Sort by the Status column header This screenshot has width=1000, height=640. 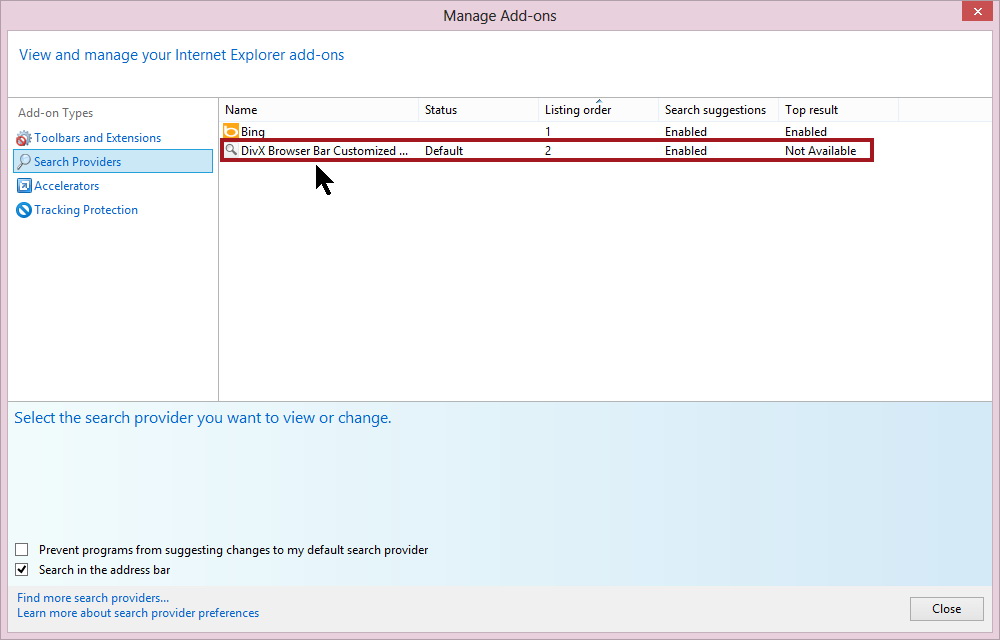coord(478,110)
